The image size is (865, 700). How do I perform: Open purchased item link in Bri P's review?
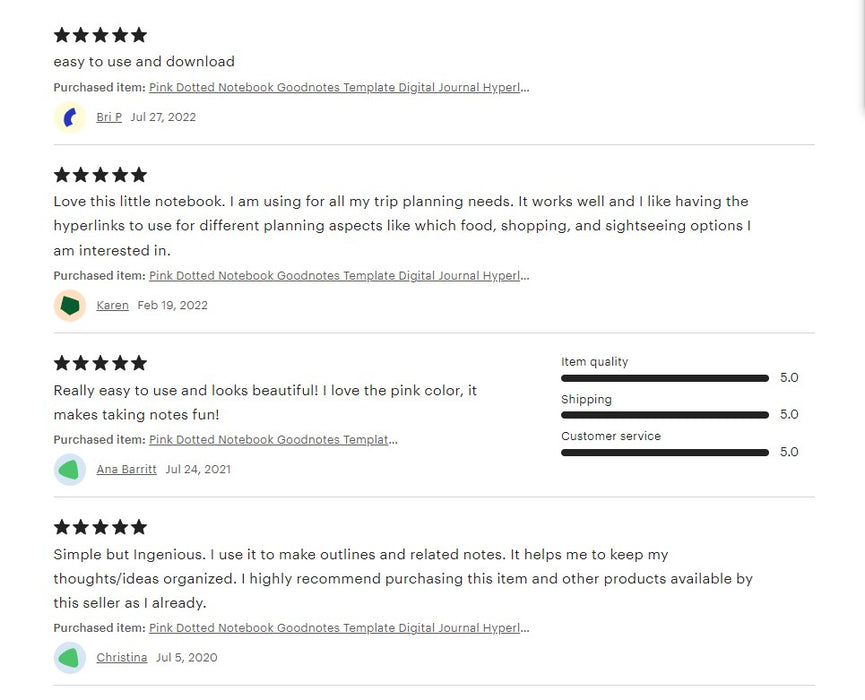(339, 88)
